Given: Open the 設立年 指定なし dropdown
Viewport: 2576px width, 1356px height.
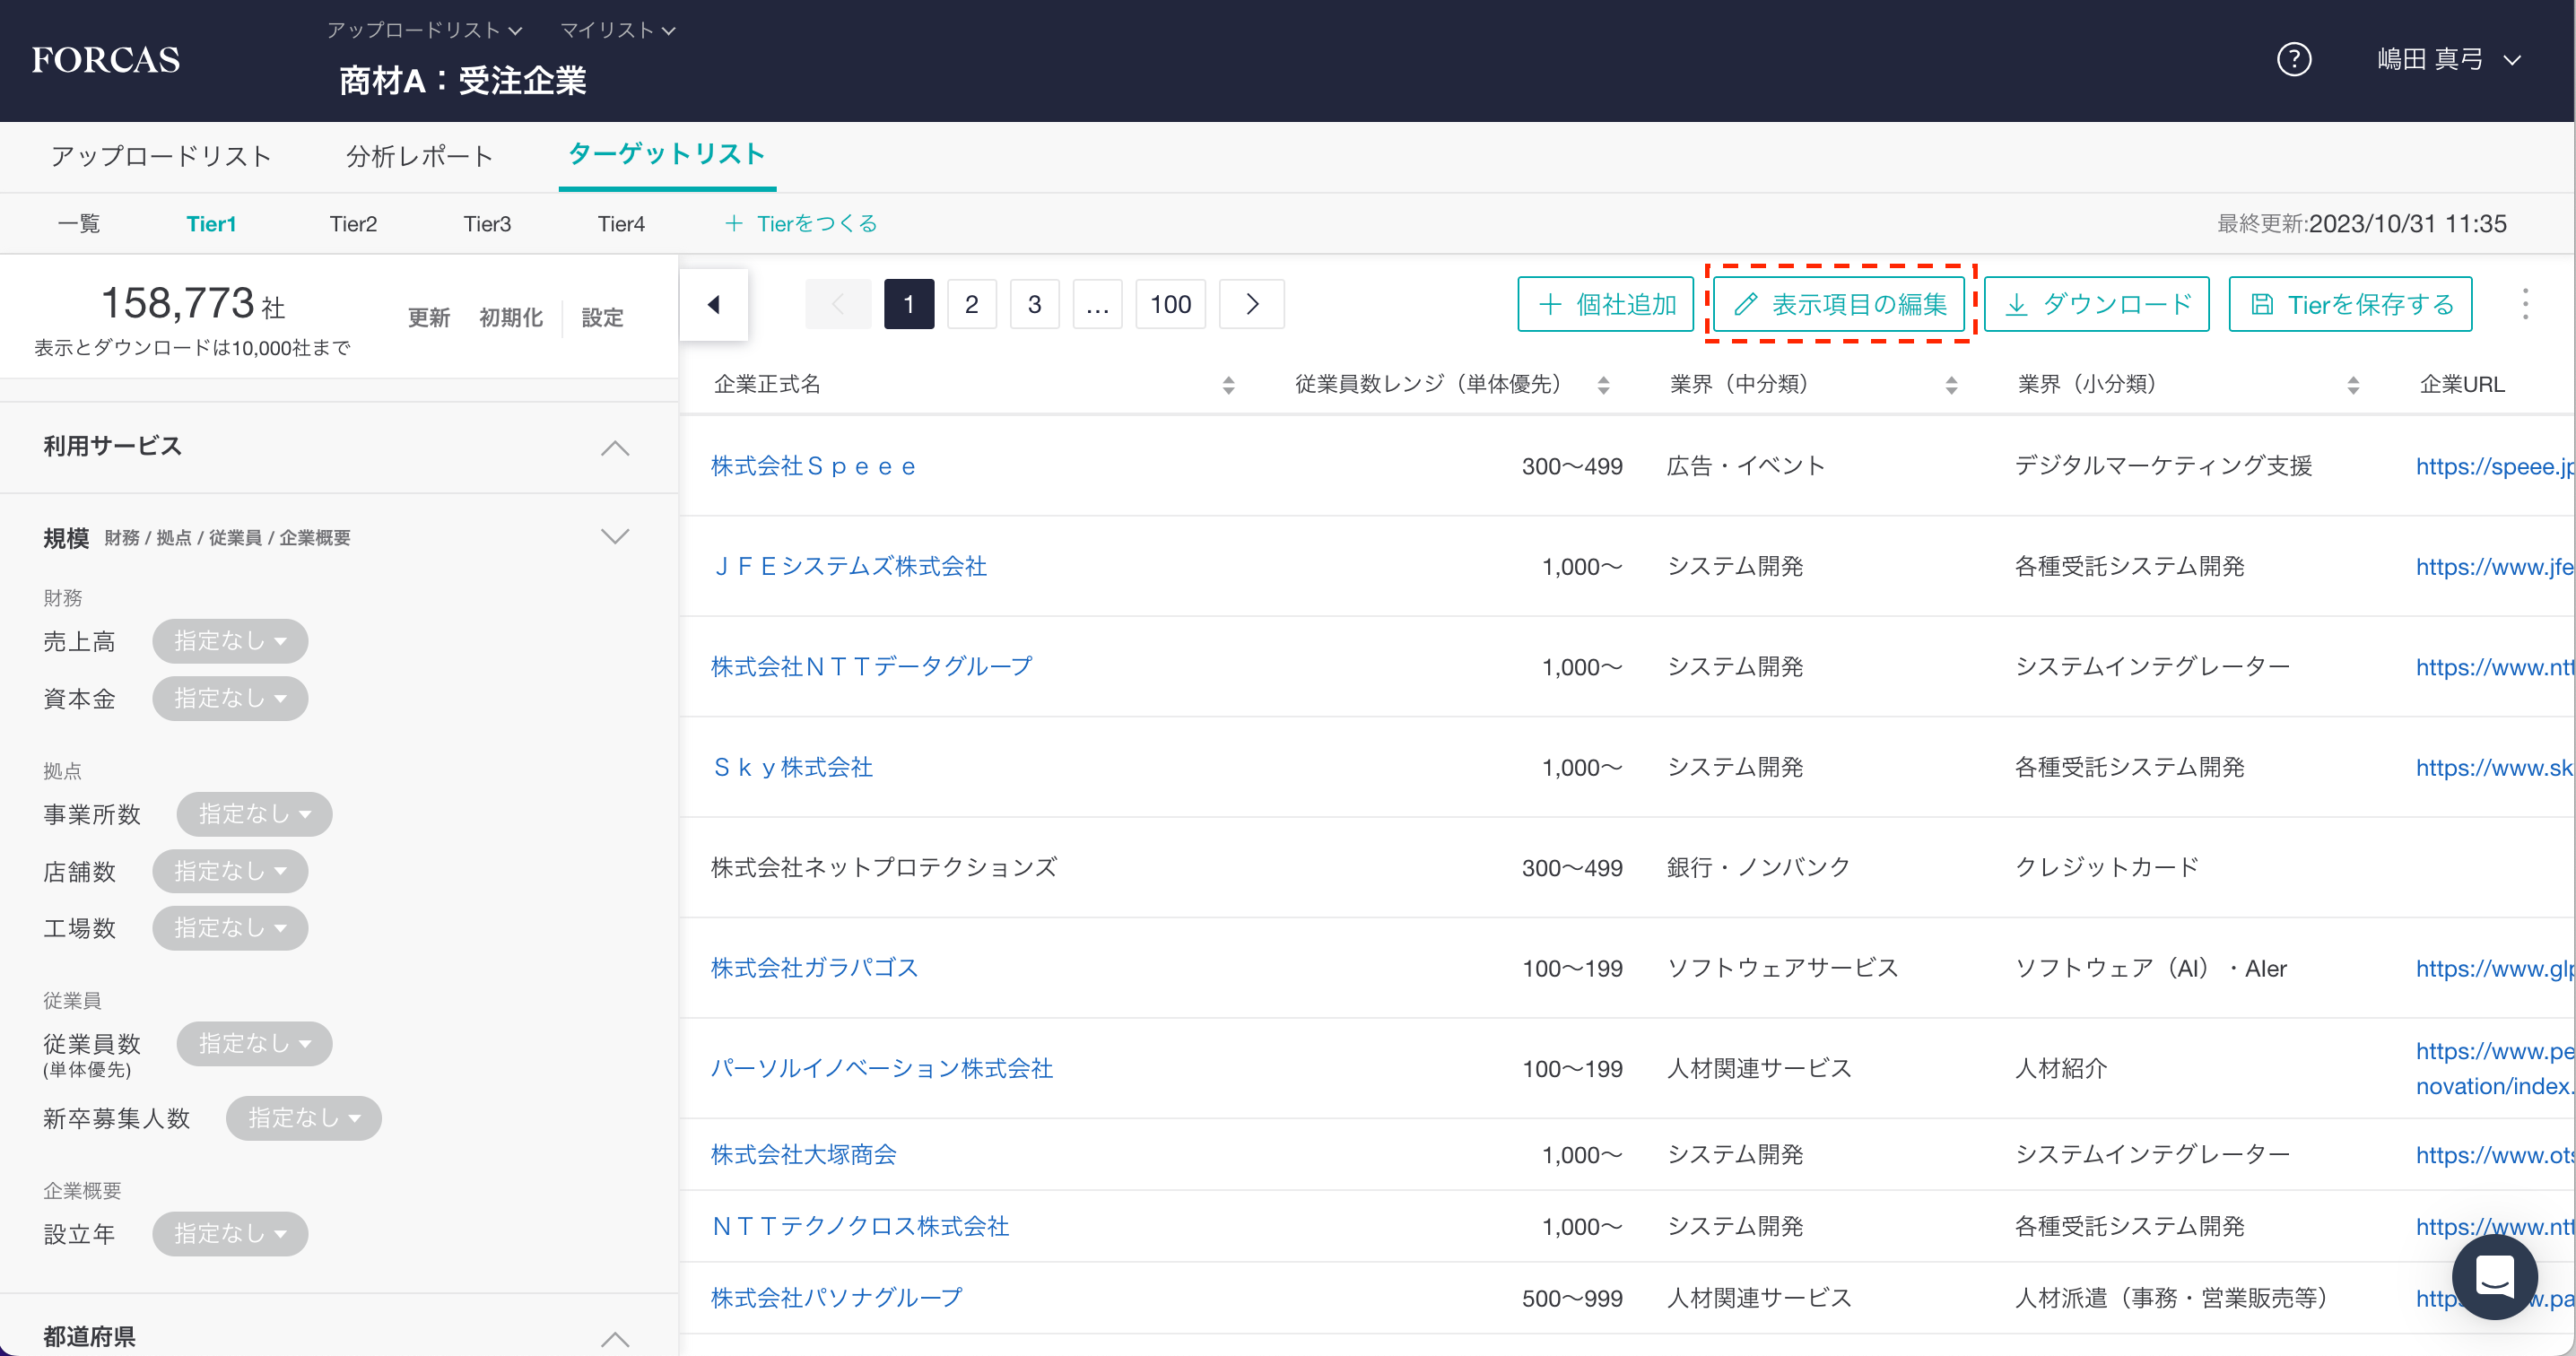Looking at the screenshot, I should point(230,1233).
